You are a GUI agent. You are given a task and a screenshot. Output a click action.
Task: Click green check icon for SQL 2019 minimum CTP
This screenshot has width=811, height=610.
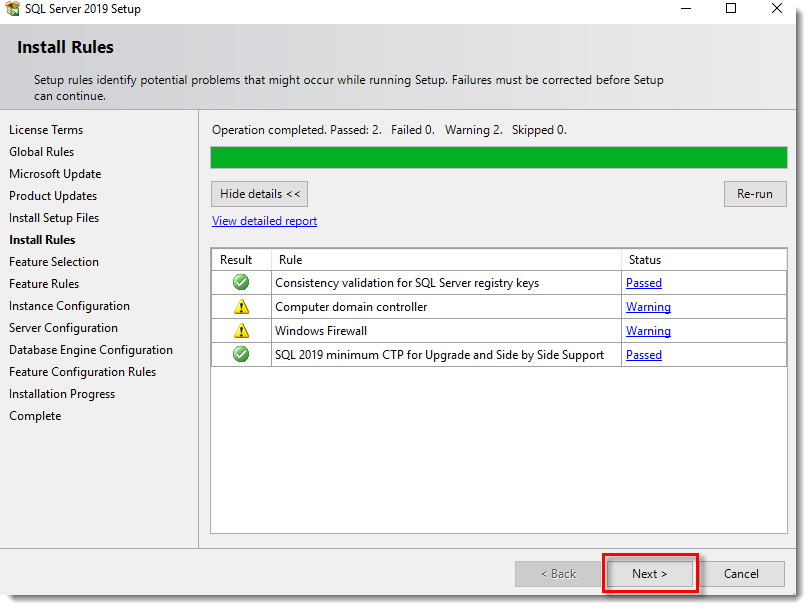[241, 354]
